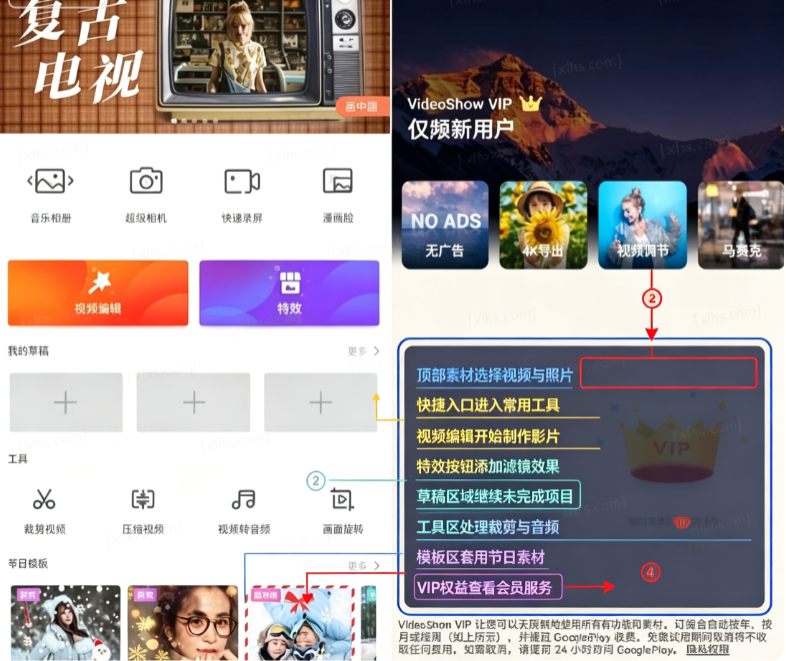Select the 马赛克 mosaic card

click(741, 225)
